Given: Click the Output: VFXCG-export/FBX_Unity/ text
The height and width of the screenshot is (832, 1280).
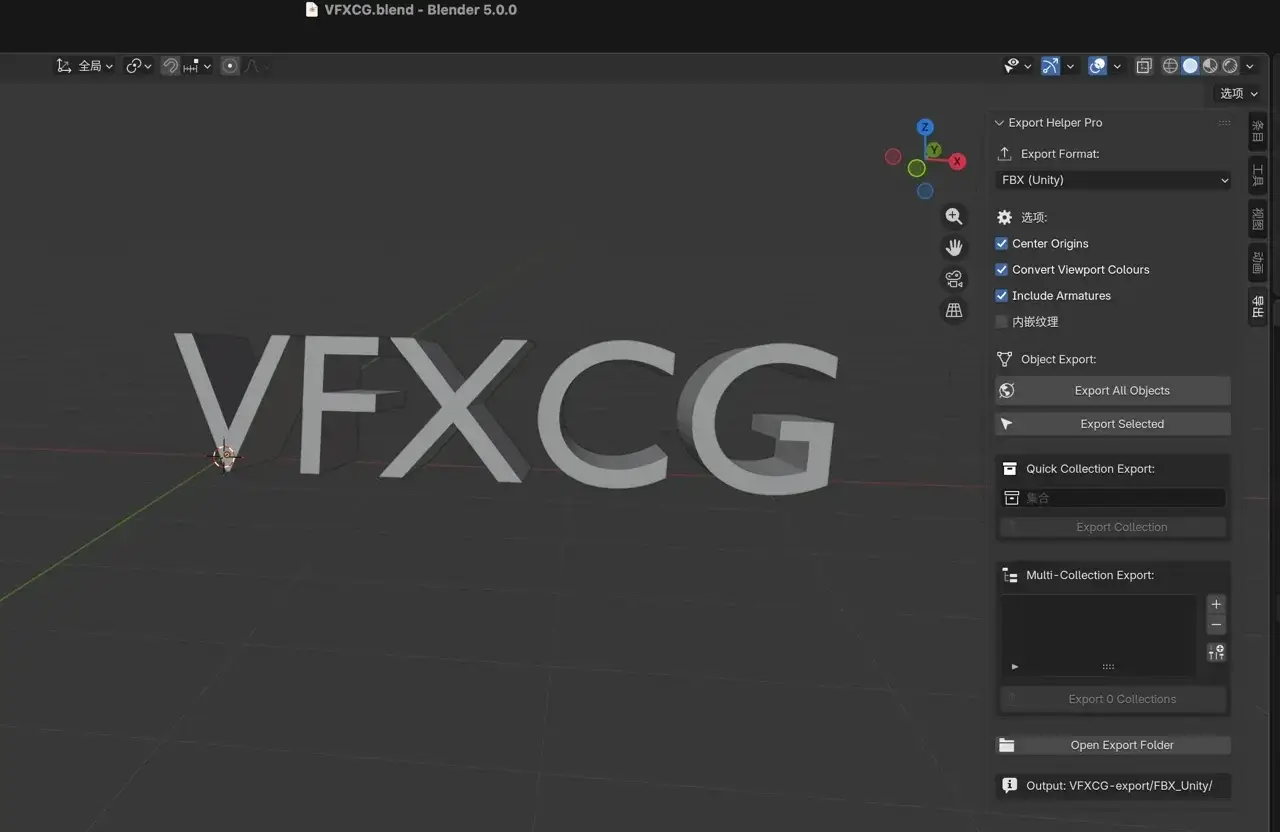Looking at the screenshot, I should tap(1119, 786).
